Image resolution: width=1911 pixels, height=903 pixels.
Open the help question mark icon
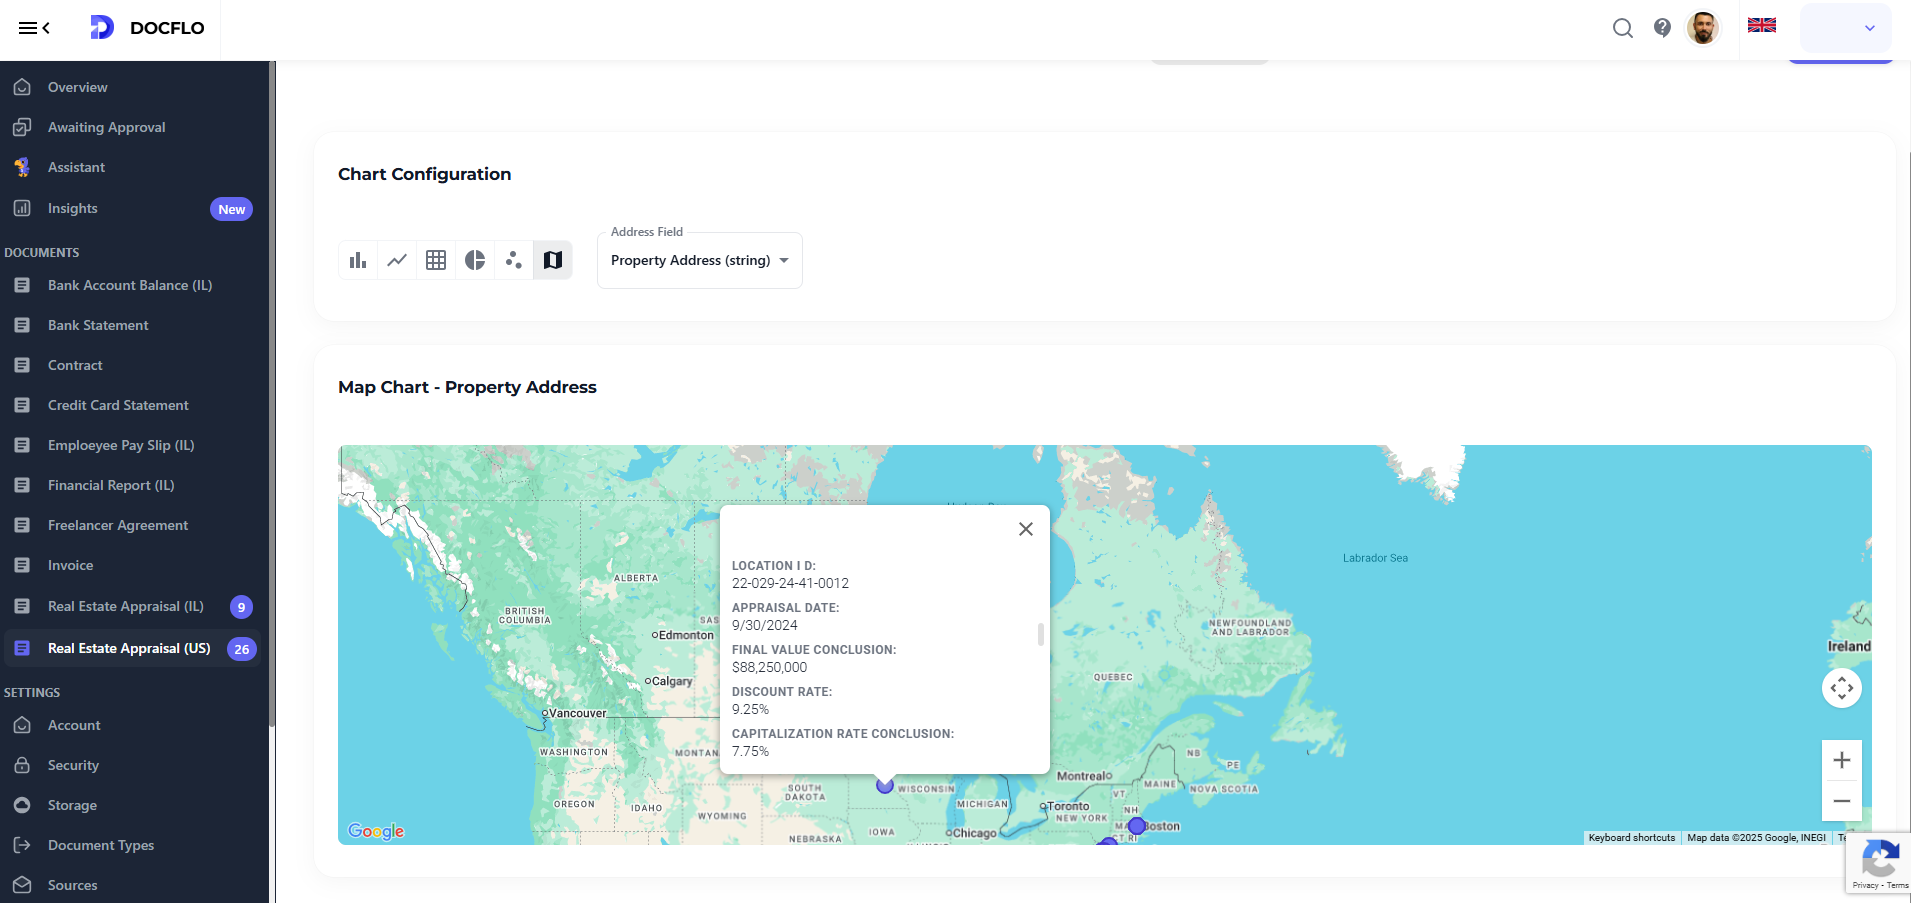pos(1662,28)
